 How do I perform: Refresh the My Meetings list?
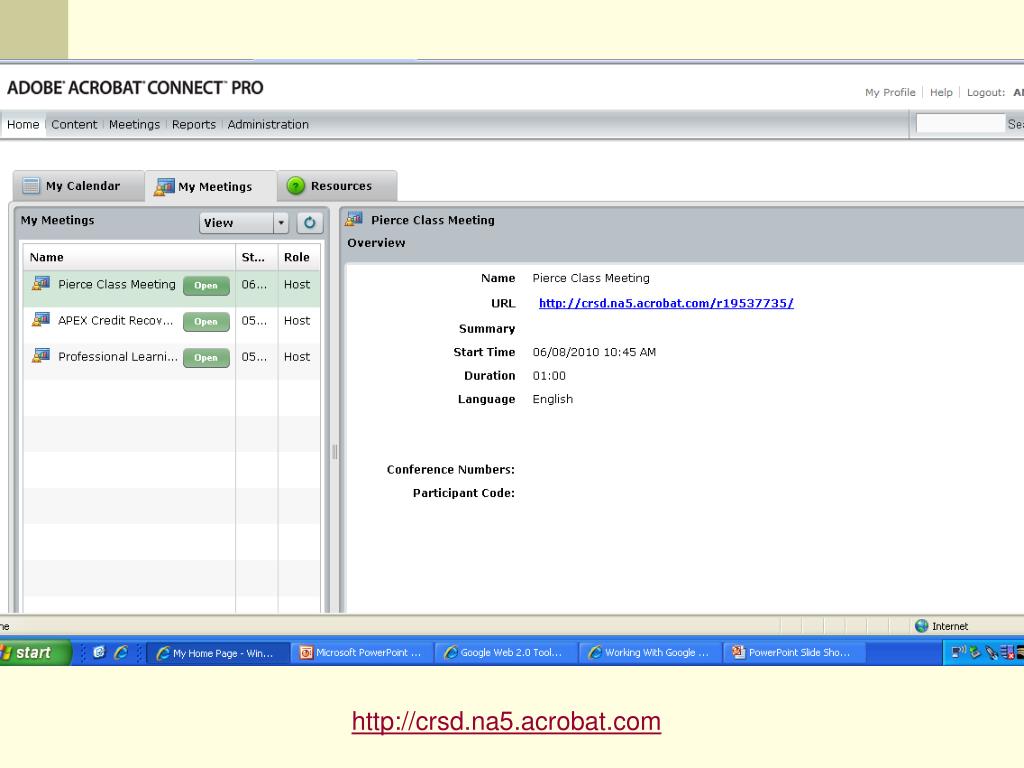click(x=310, y=223)
